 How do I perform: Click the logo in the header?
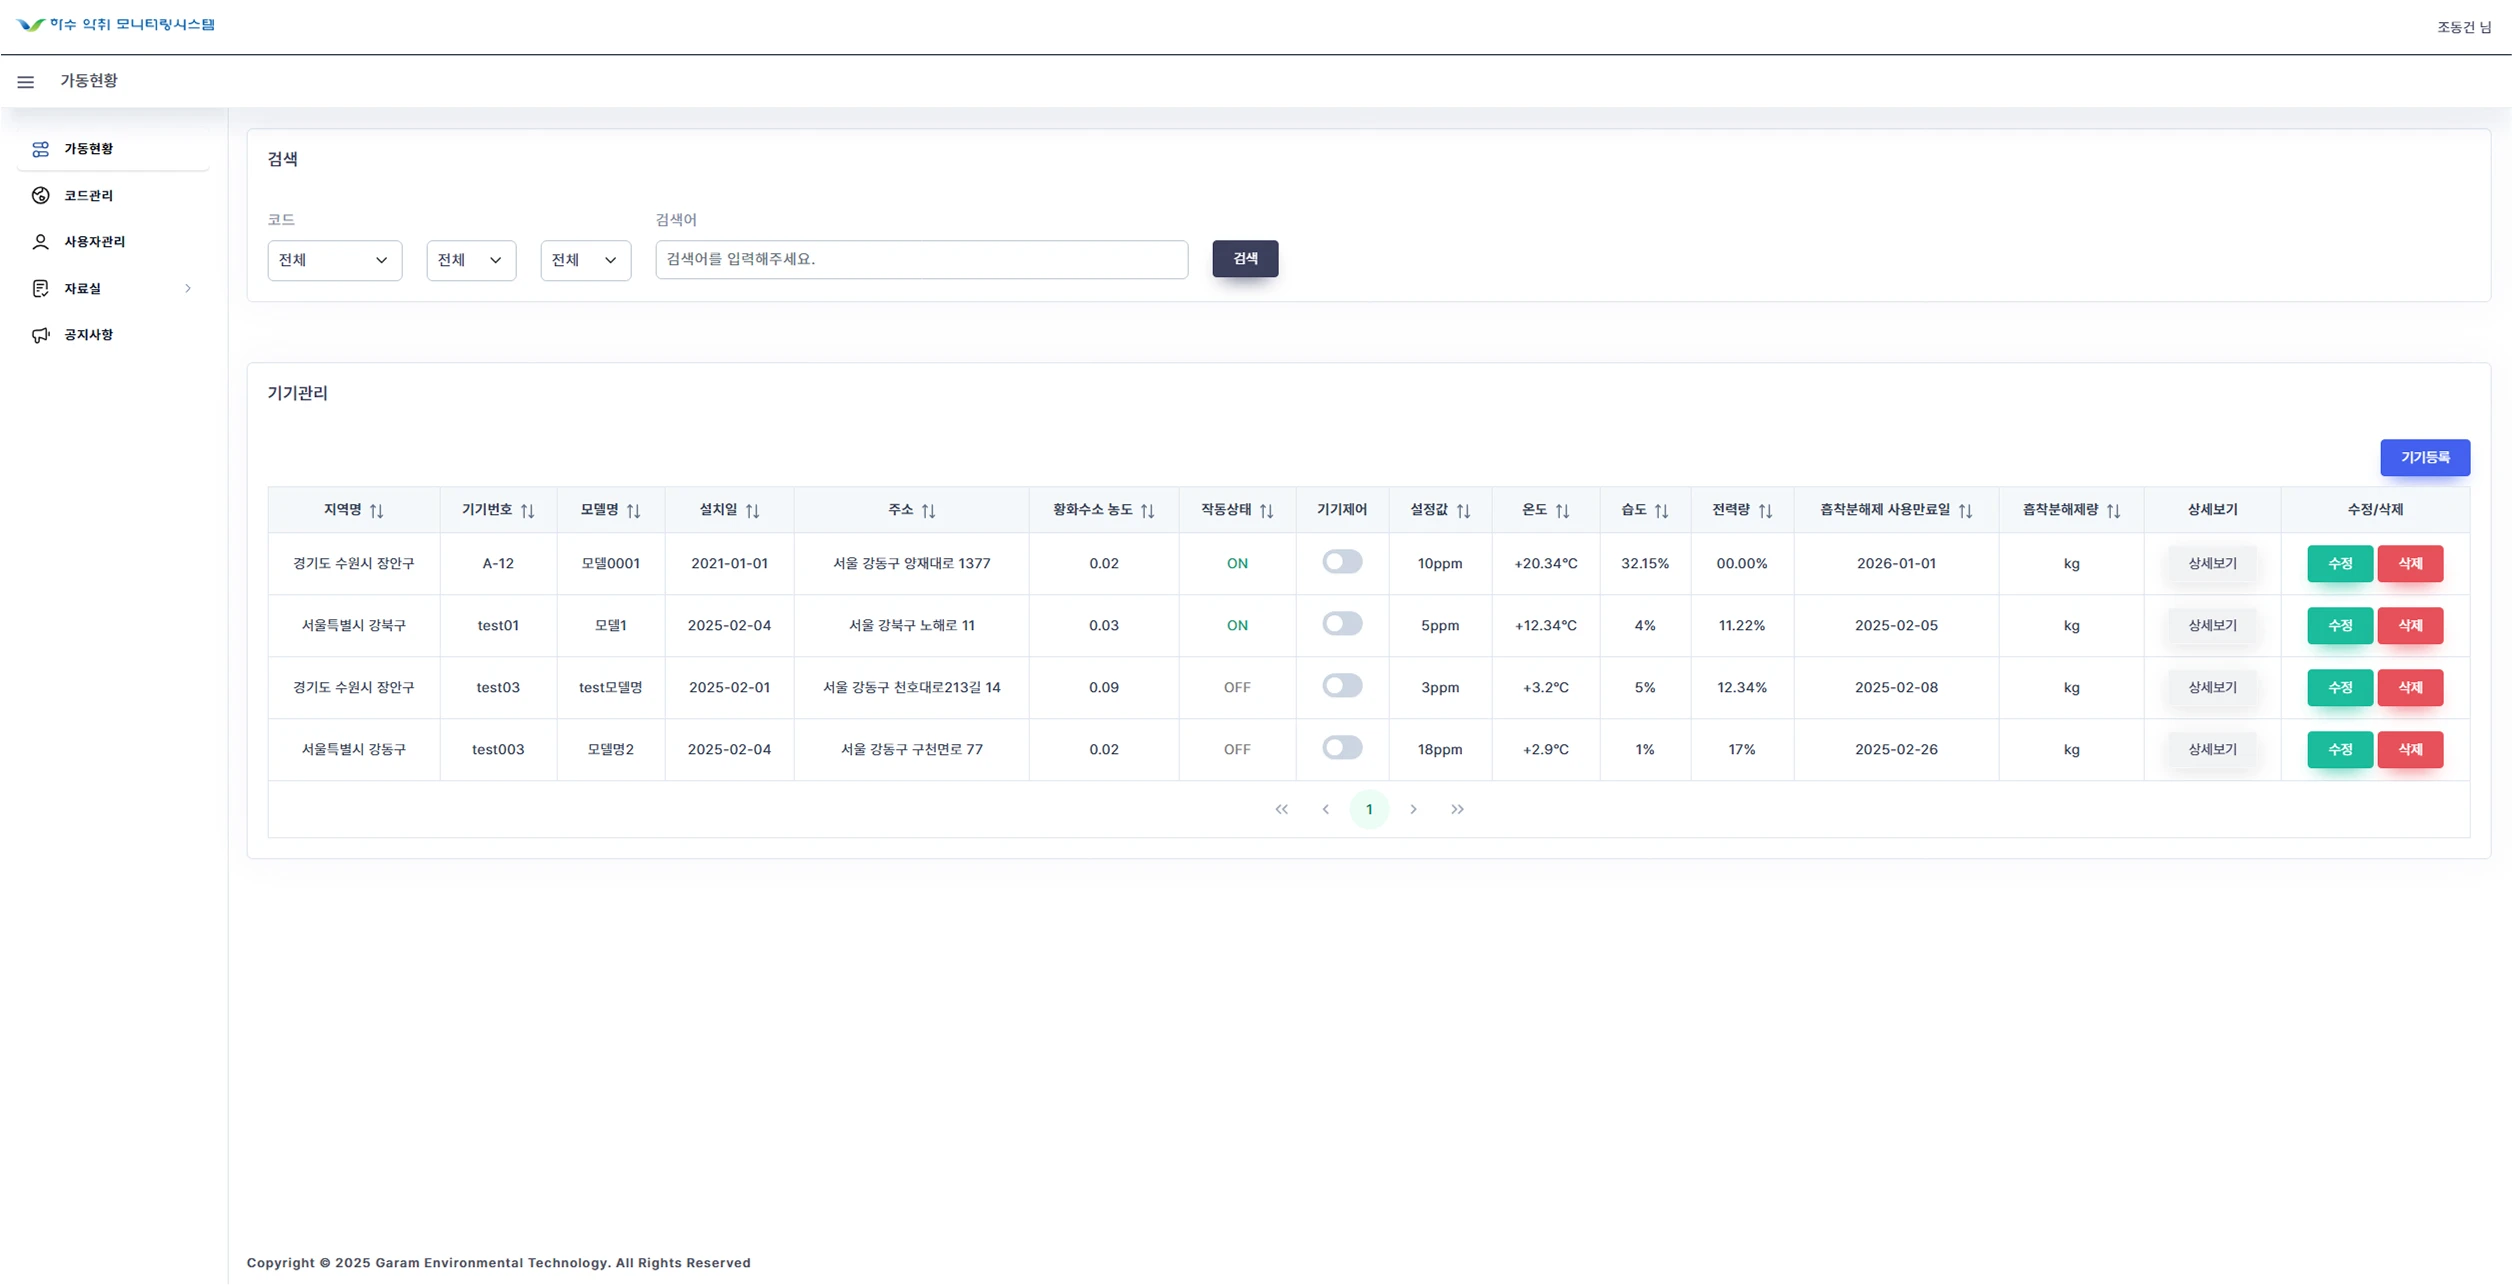point(116,24)
